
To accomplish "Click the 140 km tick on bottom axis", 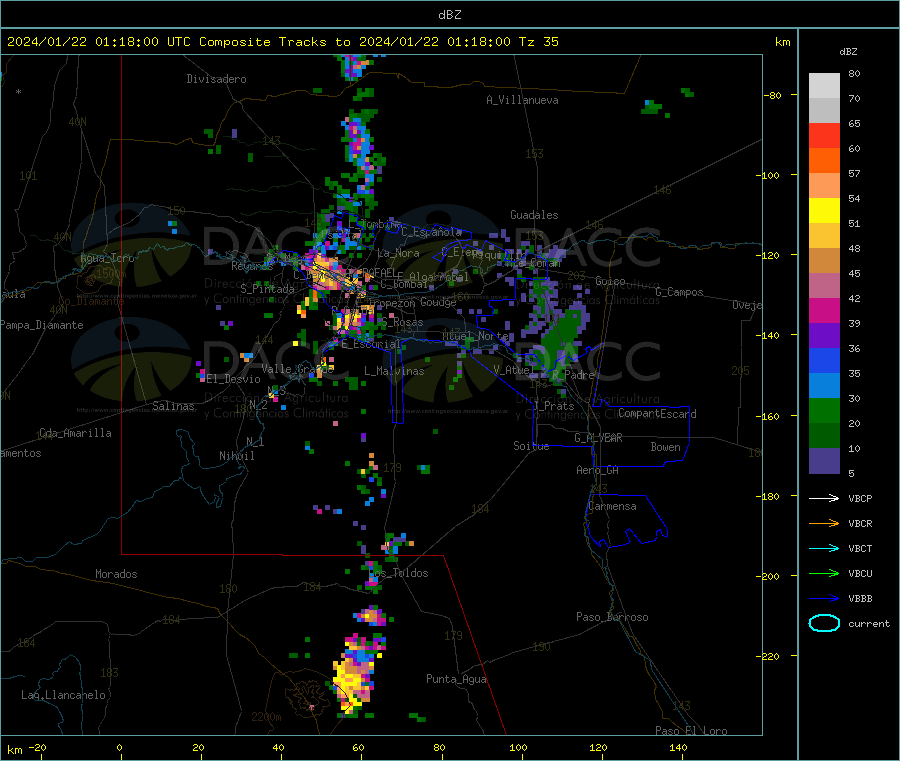I will (678, 747).
